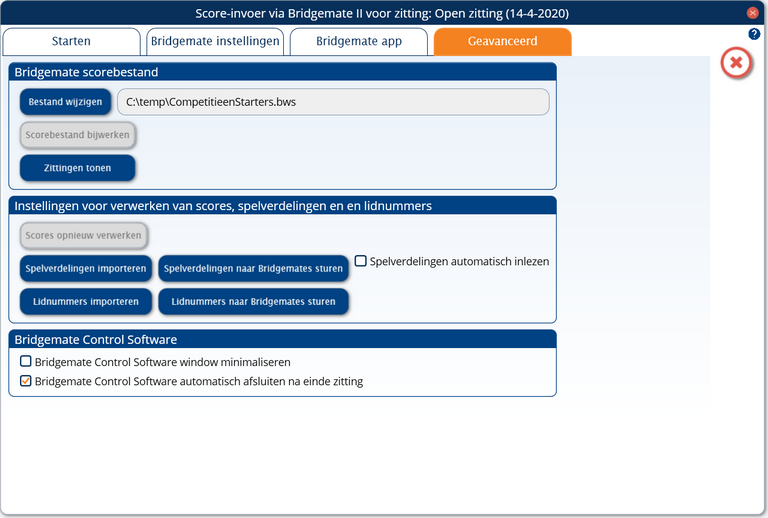The width and height of the screenshot is (768, 518).
Task: Click the Bridgemate scorebestand section header
Action: [x=283, y=72]
